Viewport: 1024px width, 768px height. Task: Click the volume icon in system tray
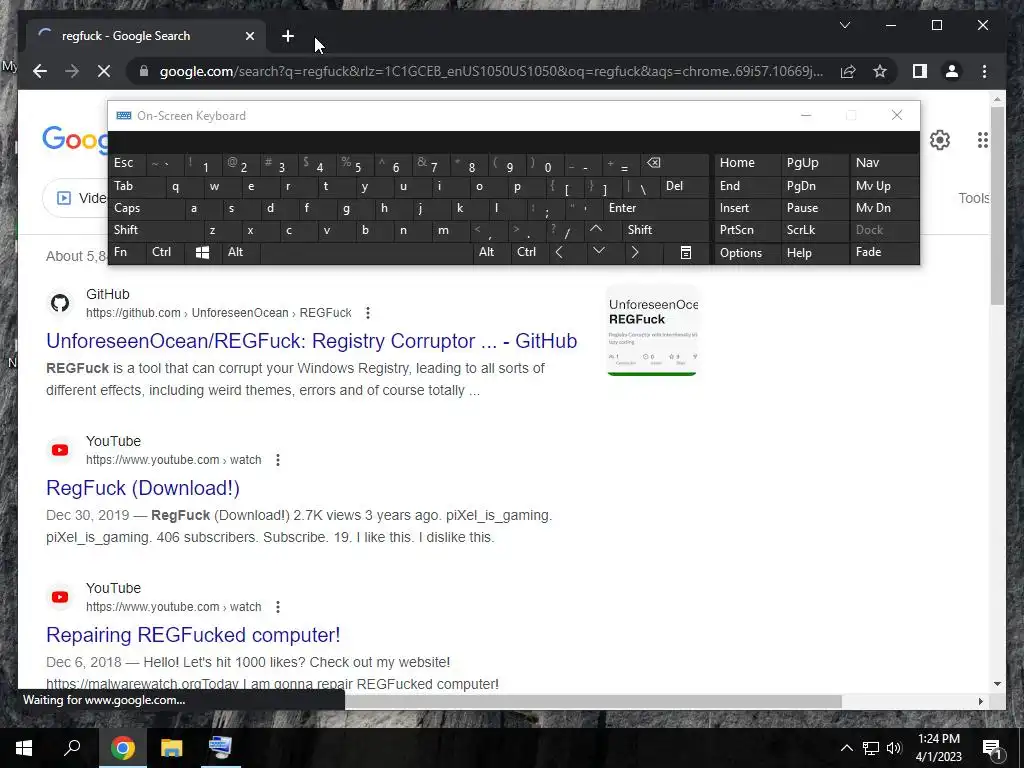point(894,748)
